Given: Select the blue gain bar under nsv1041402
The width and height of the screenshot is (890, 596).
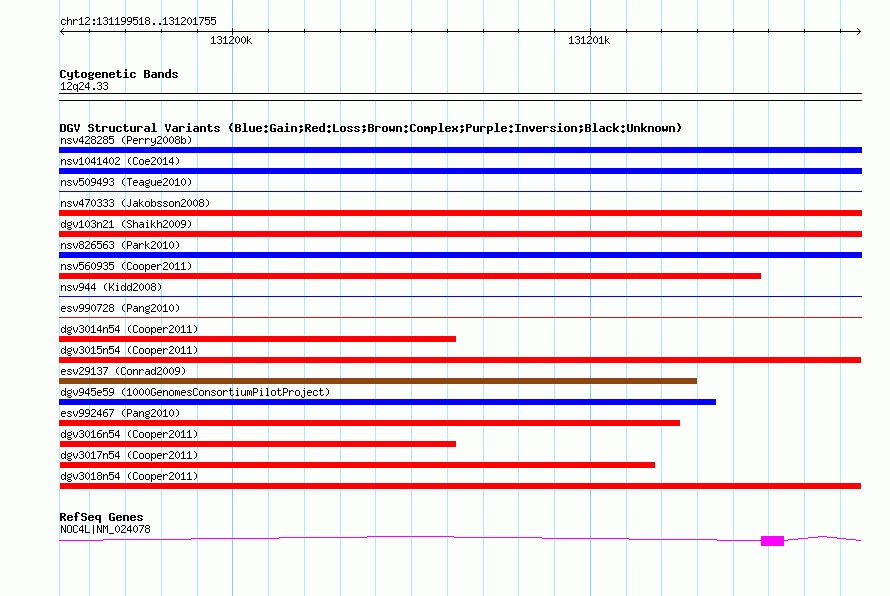Looking at the screenshot, I should pyautogui.click(x=460, y=171).
